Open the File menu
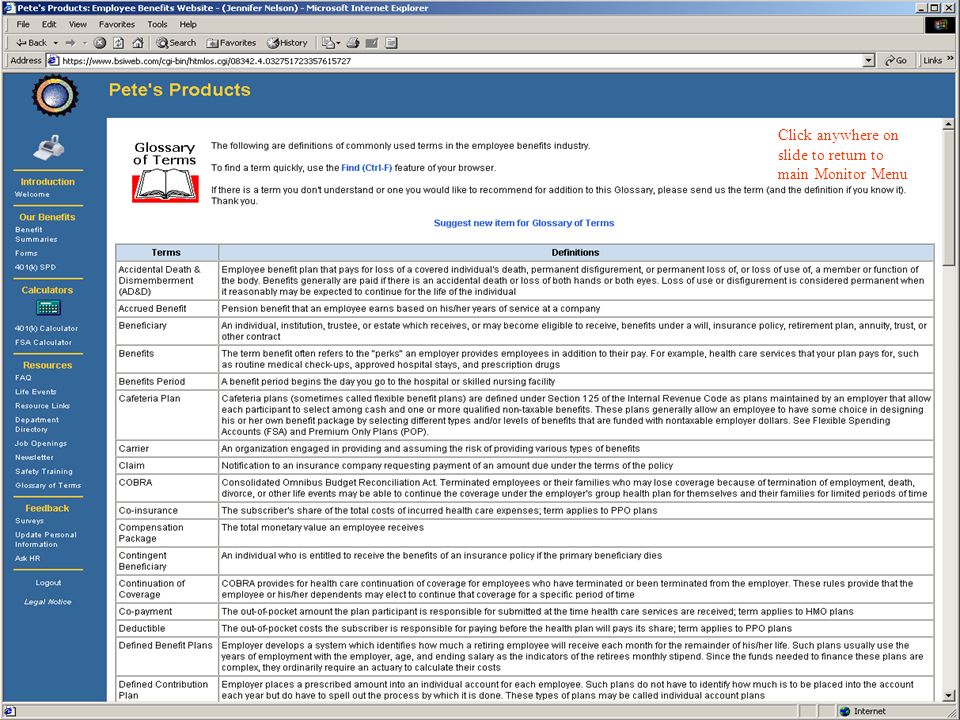 [23, 24]
